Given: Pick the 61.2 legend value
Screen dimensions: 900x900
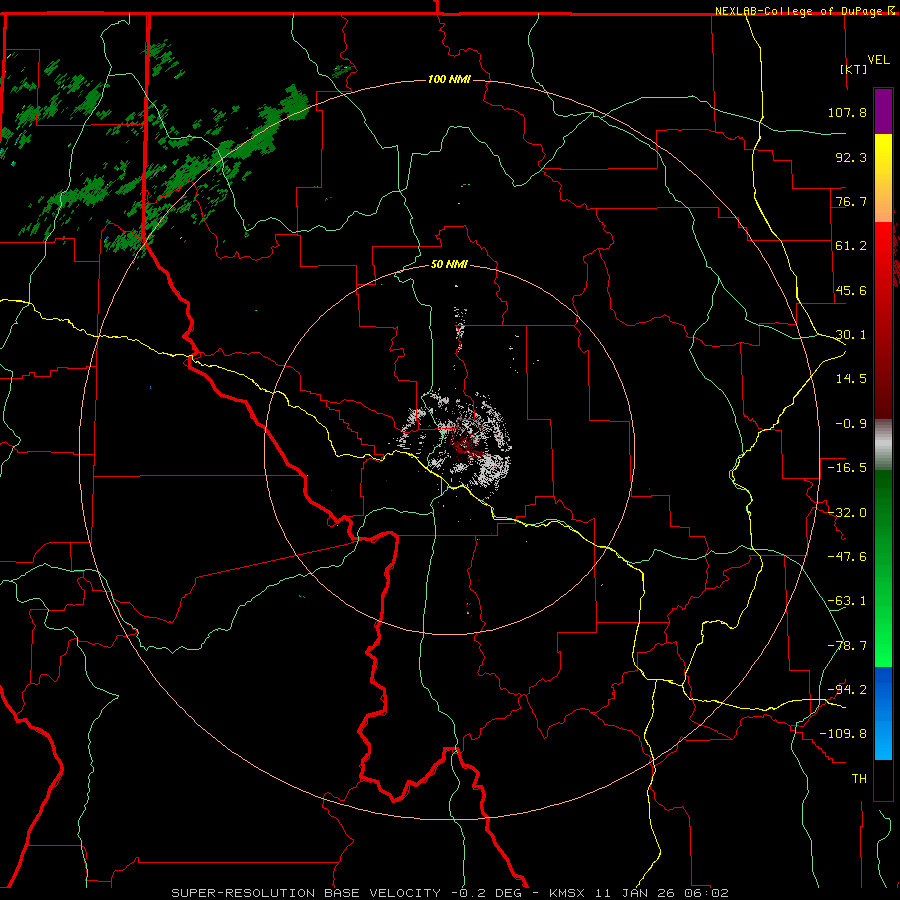Looking at the screenshot, I should [851, 246].
